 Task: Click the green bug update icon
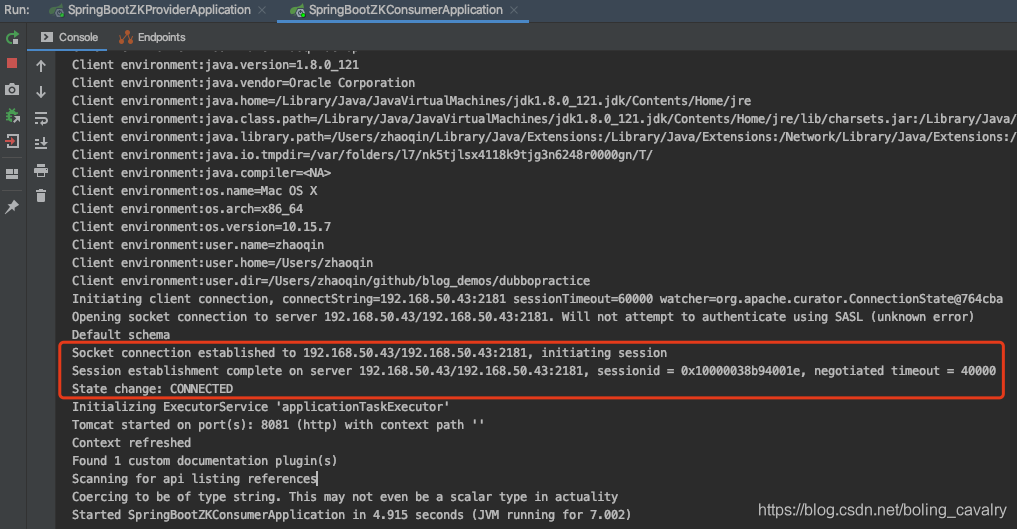tap(12, 116)
